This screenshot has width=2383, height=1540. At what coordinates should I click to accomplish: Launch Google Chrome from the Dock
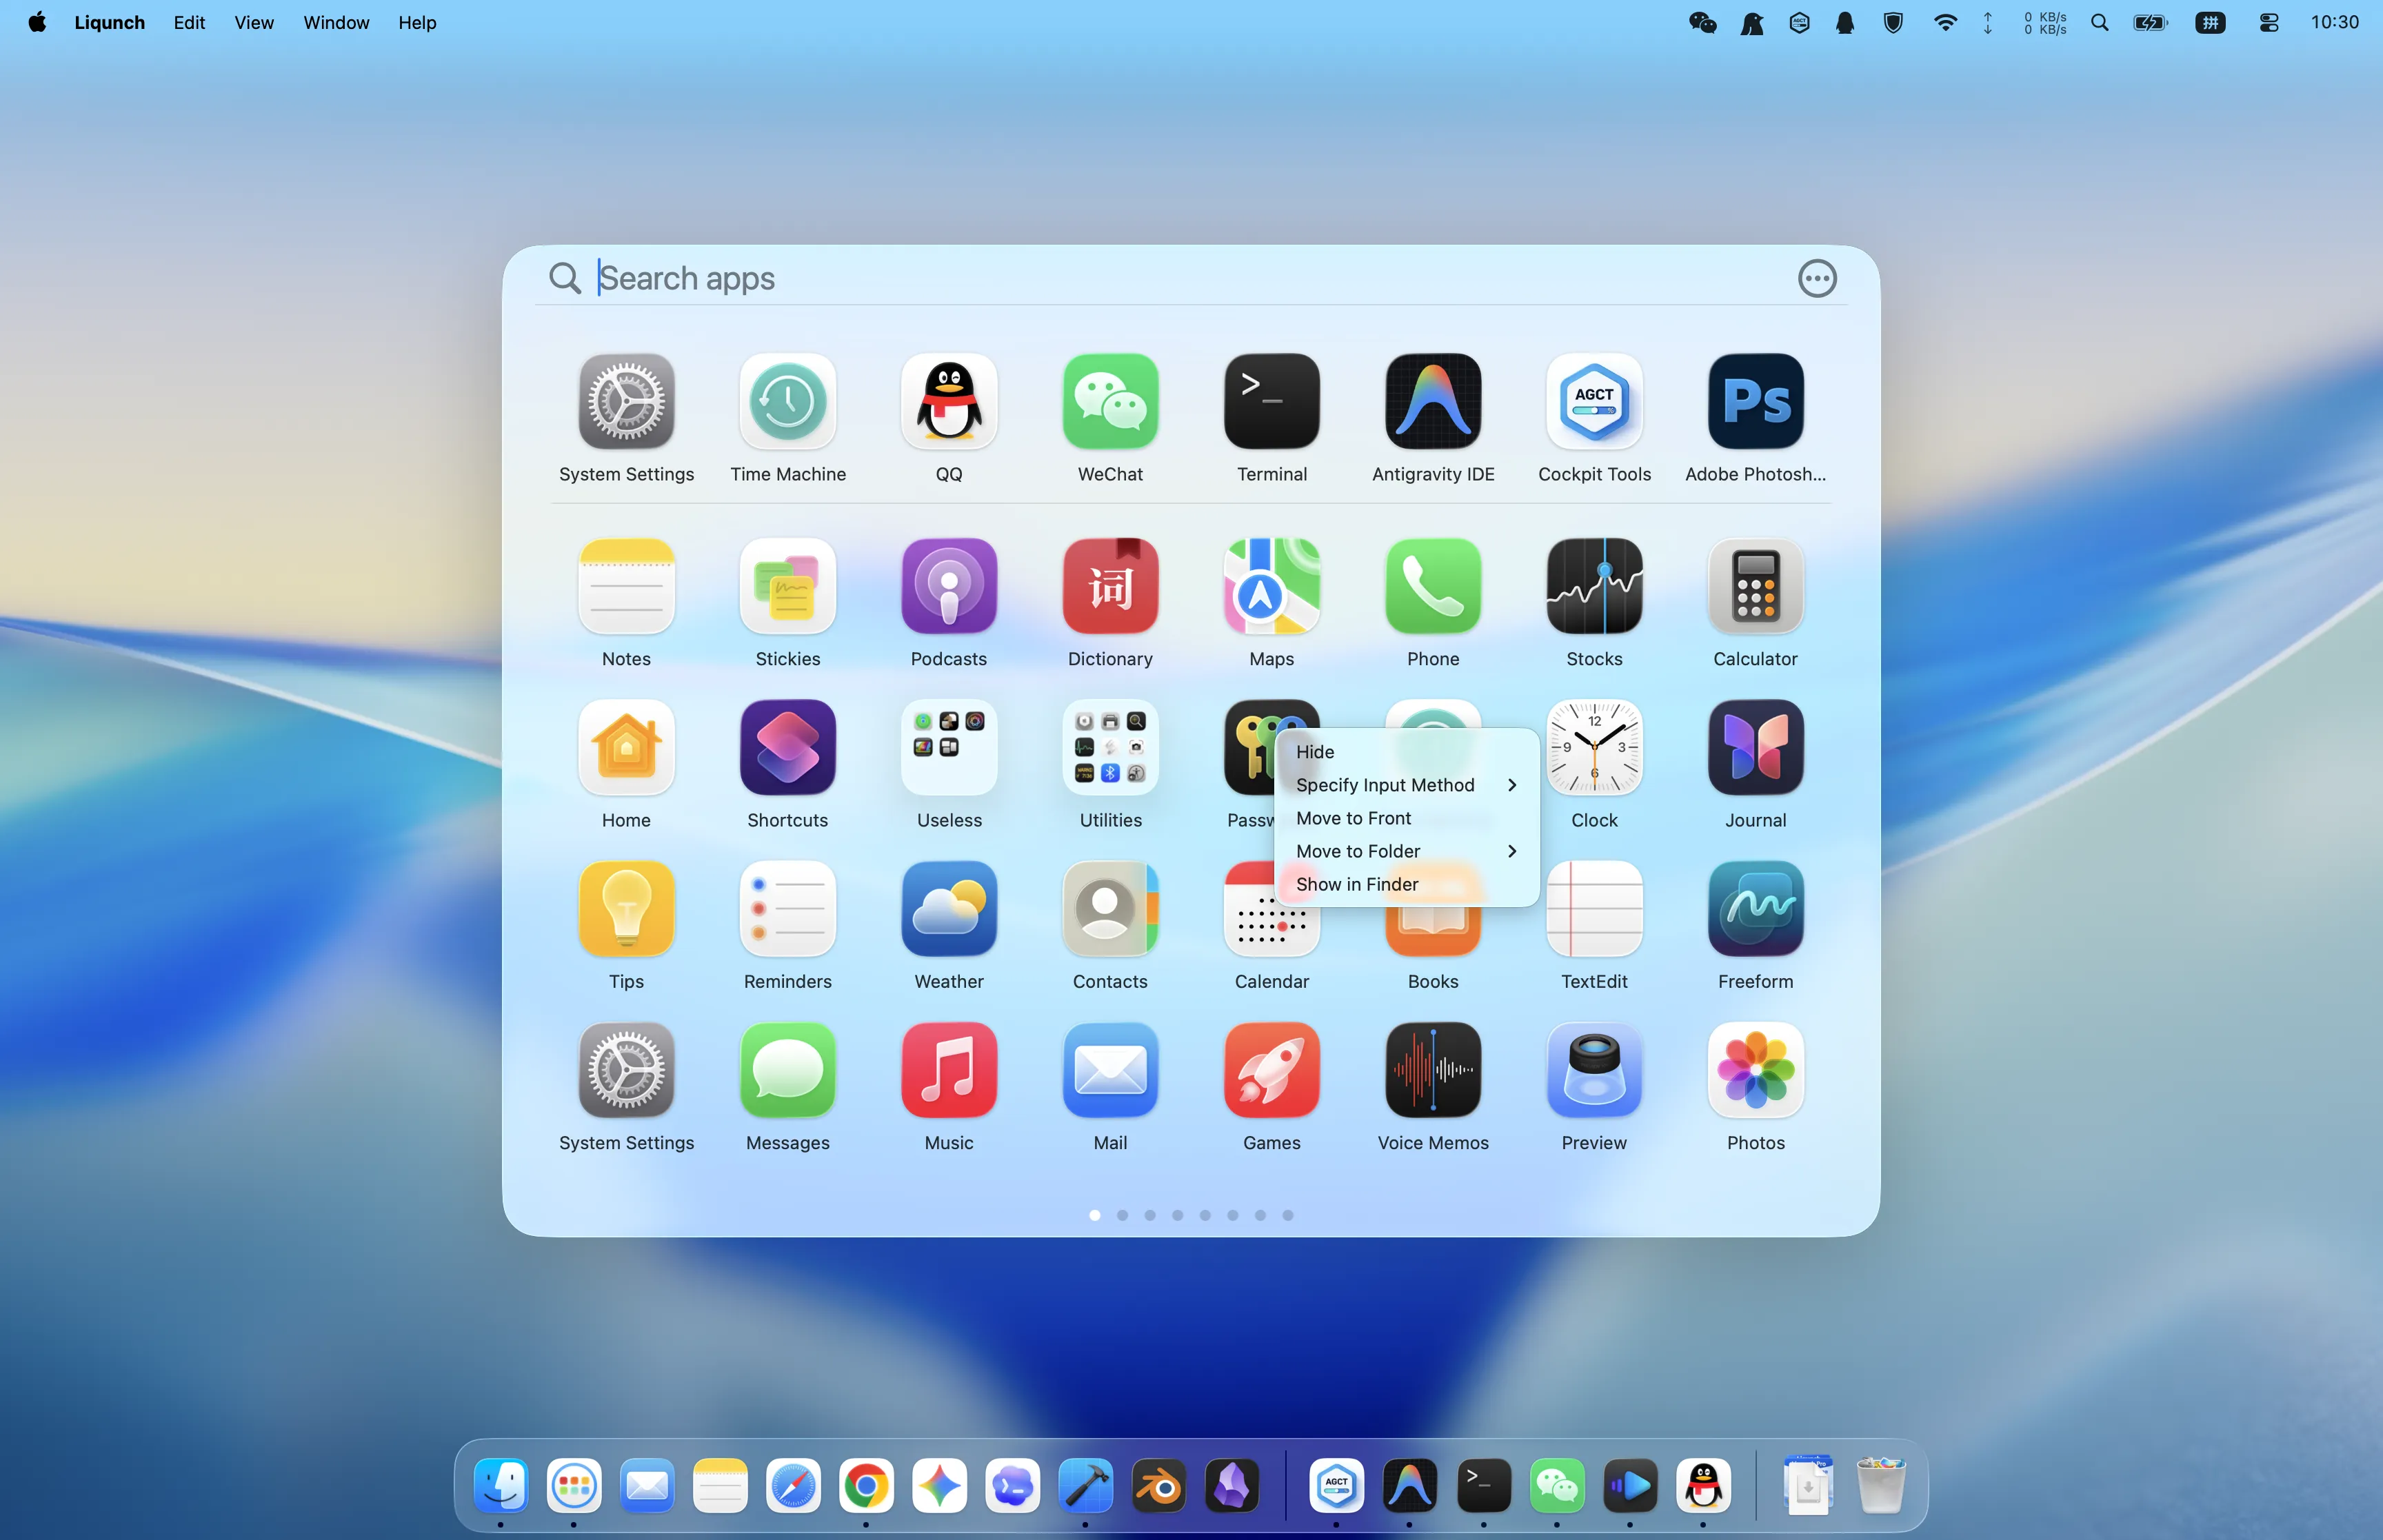[866, 1486]
